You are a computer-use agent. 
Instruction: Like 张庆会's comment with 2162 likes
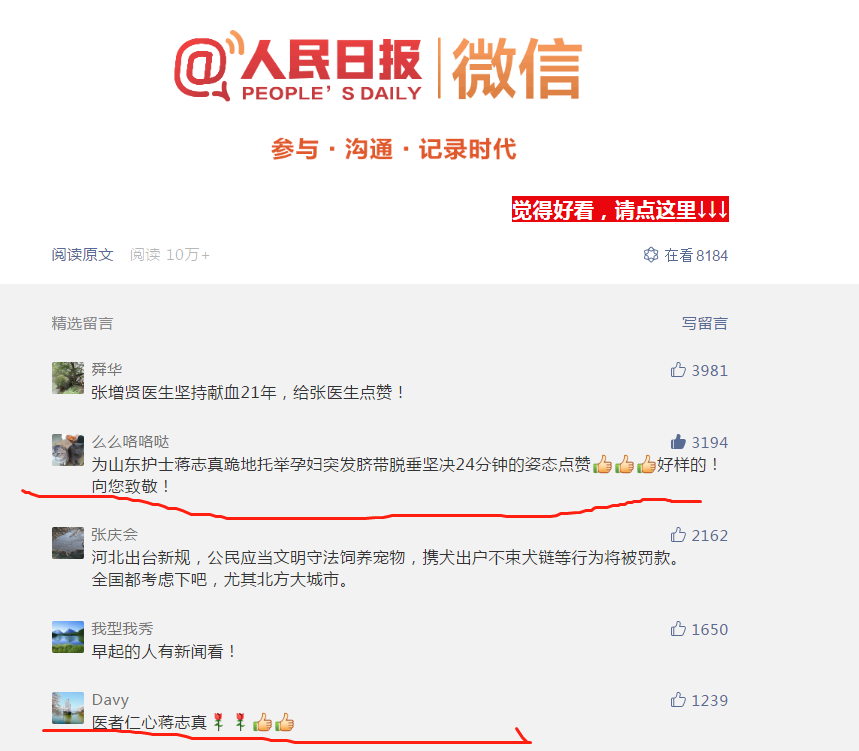(678, 535)
